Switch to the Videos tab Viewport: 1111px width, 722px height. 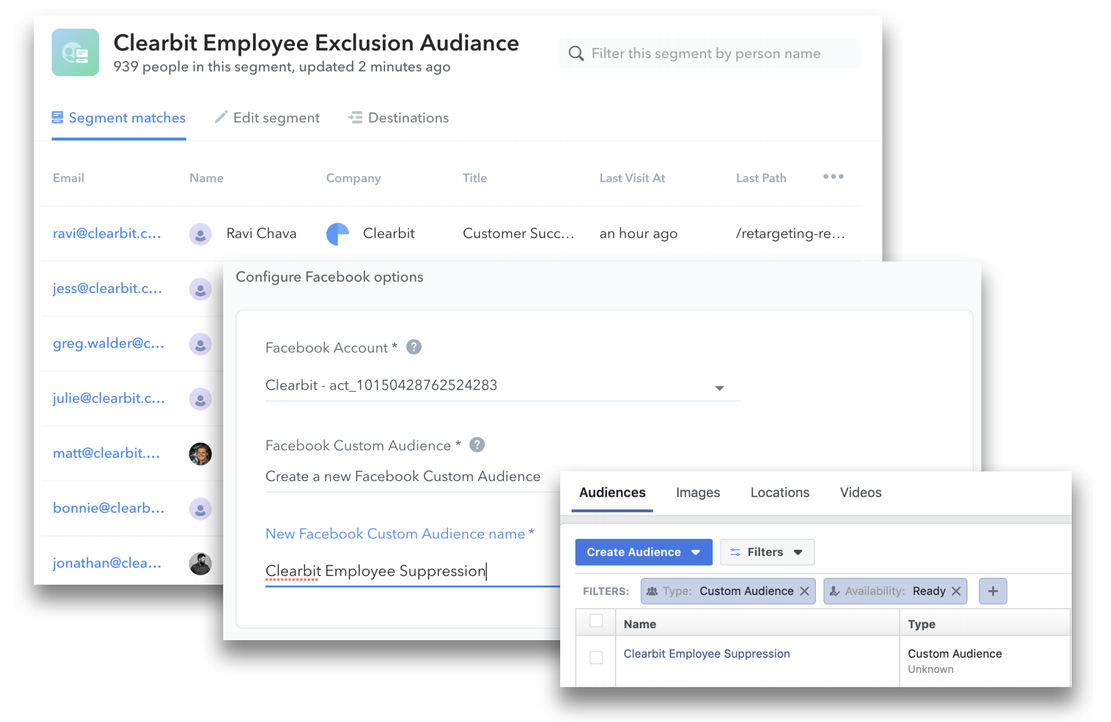point(861,492)
